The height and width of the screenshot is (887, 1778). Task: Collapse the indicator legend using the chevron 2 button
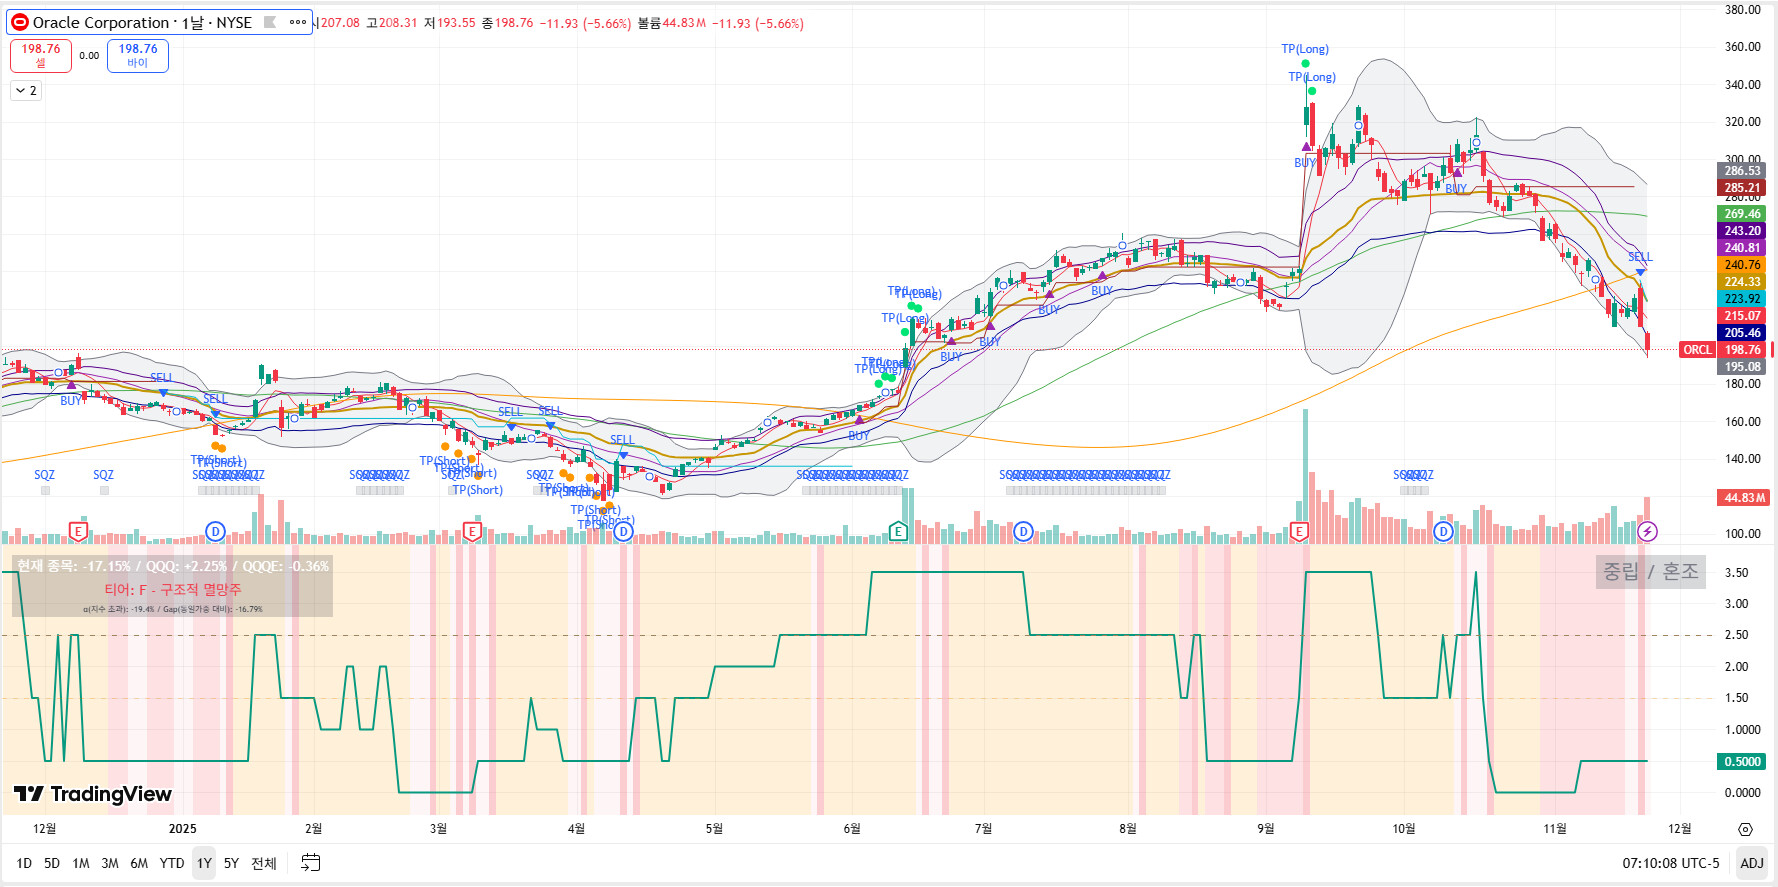26,90
